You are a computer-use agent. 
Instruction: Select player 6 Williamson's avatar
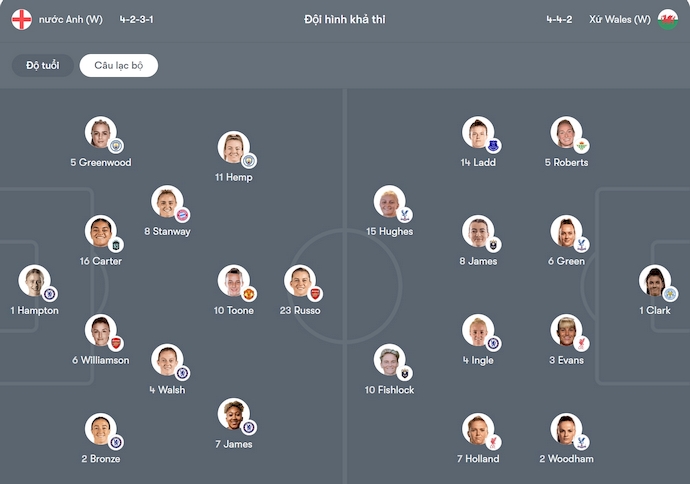pos(100,329)
